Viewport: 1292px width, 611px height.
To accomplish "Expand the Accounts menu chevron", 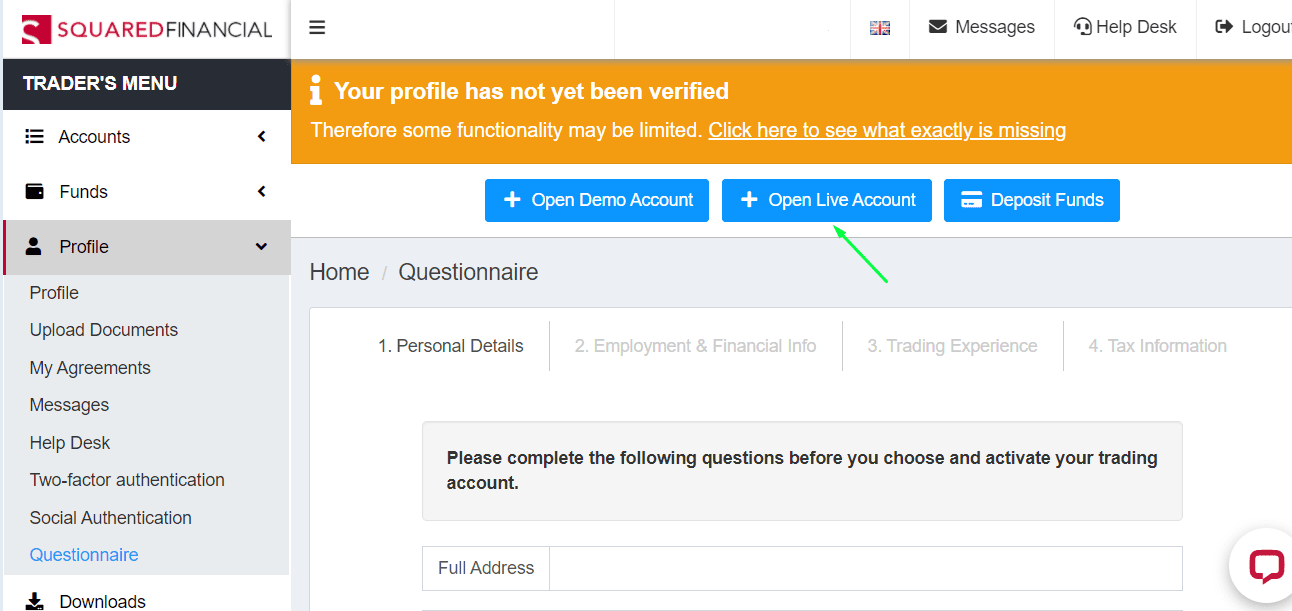I will [262, 137].
